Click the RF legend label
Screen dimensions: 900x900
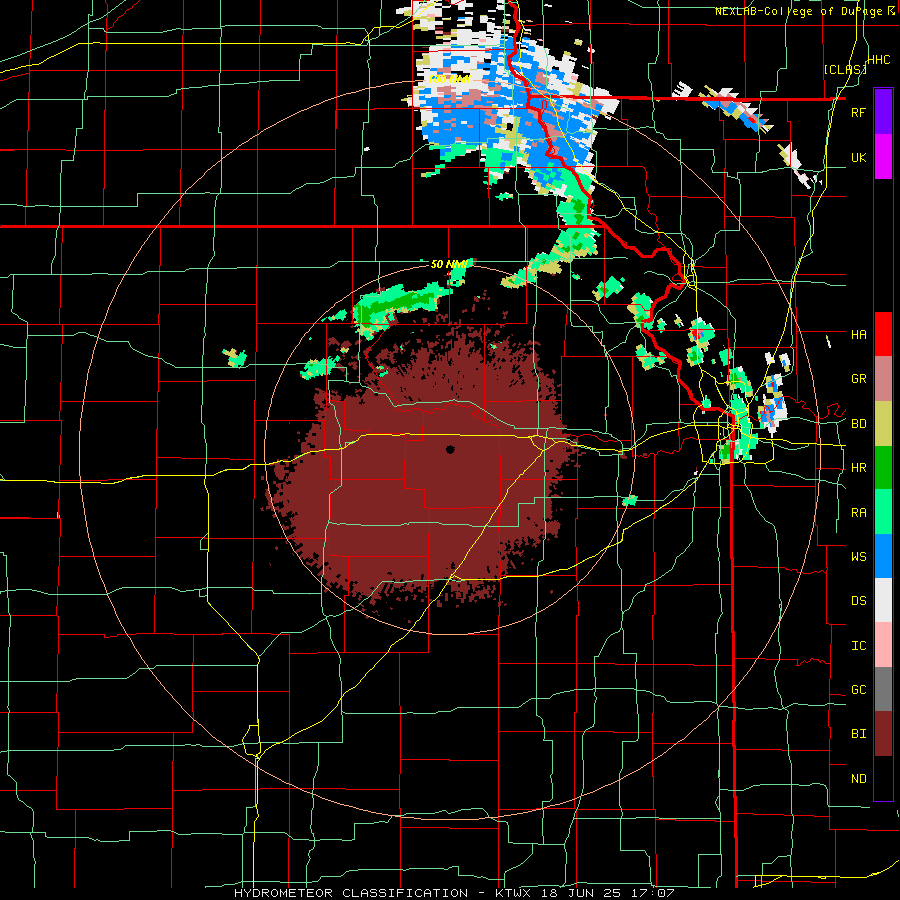[x=858, y=112]
